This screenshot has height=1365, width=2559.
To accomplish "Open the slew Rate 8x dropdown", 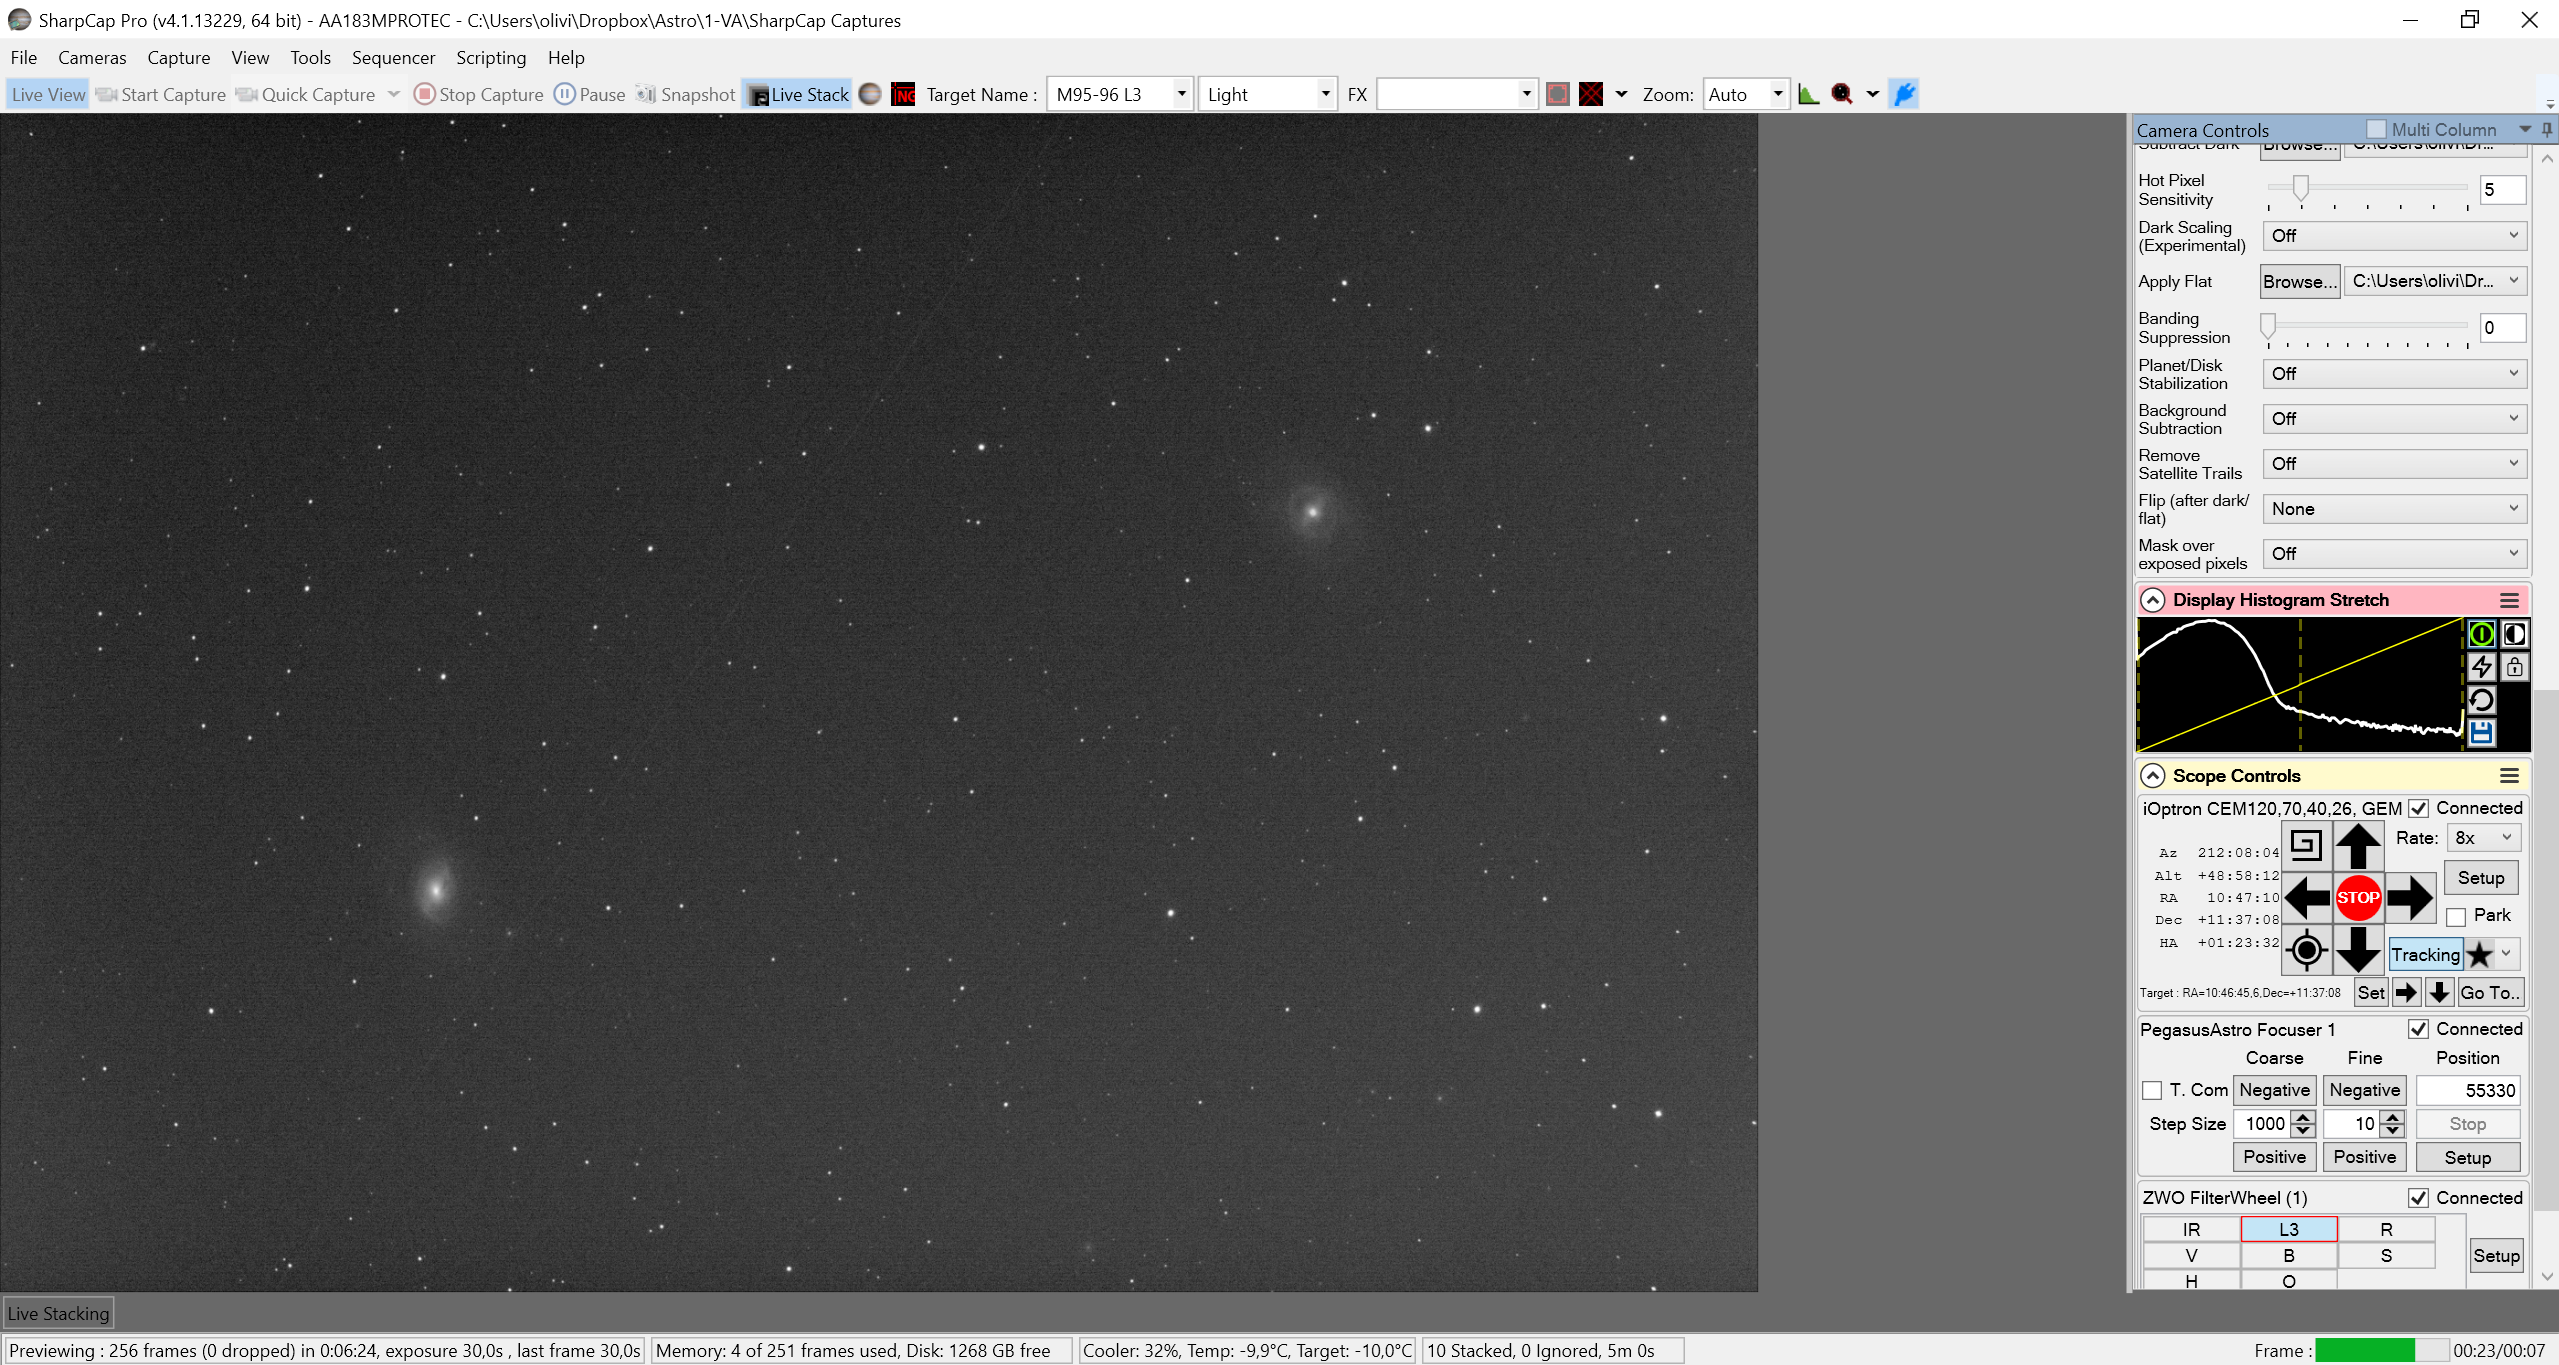I will click(x=2483, y=838).
